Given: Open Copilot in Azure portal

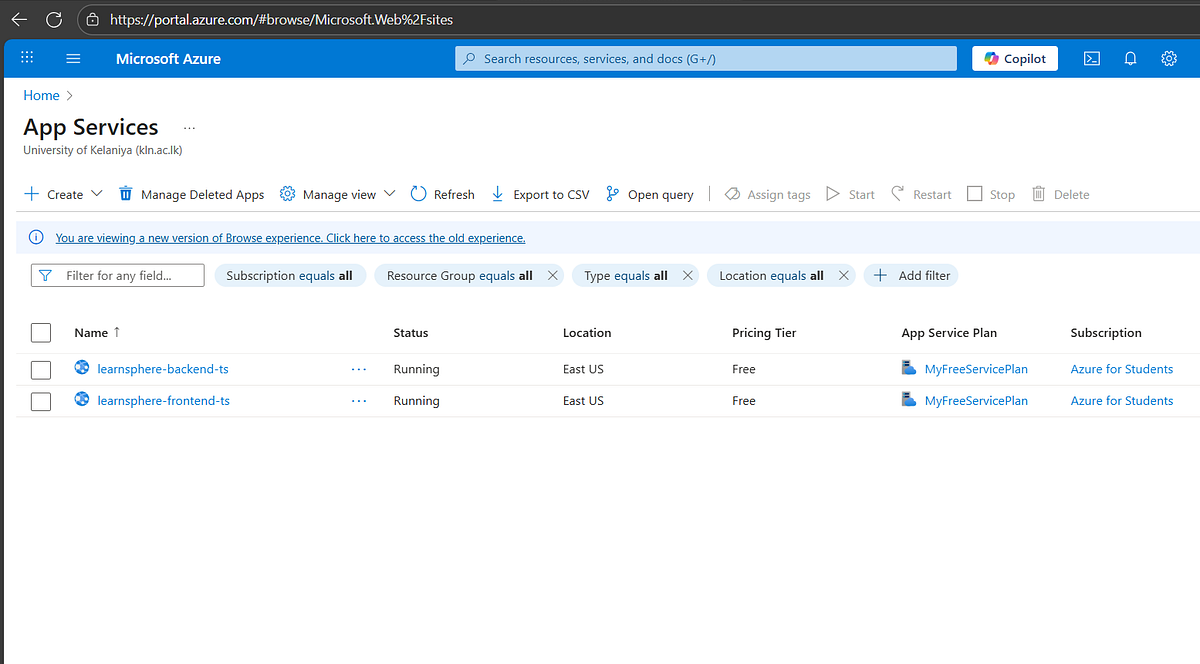Looking at the screenshot, I should [1014, 58].
